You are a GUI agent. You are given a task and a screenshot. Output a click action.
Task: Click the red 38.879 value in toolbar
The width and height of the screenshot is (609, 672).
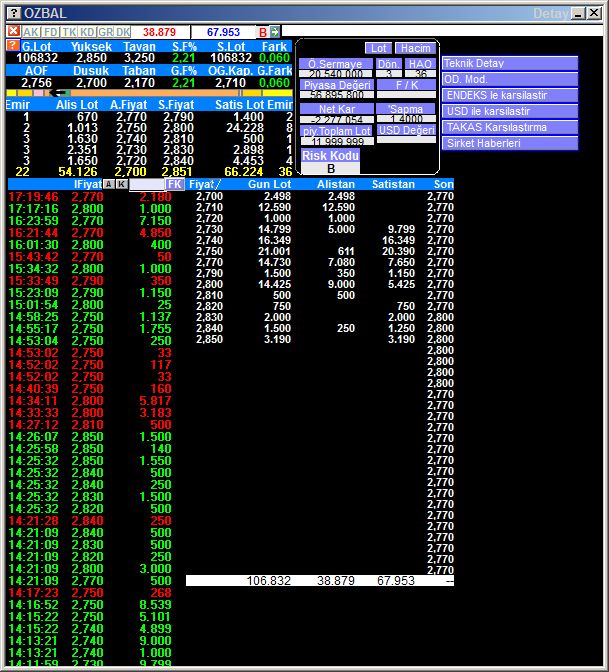[x=159, y=32]
